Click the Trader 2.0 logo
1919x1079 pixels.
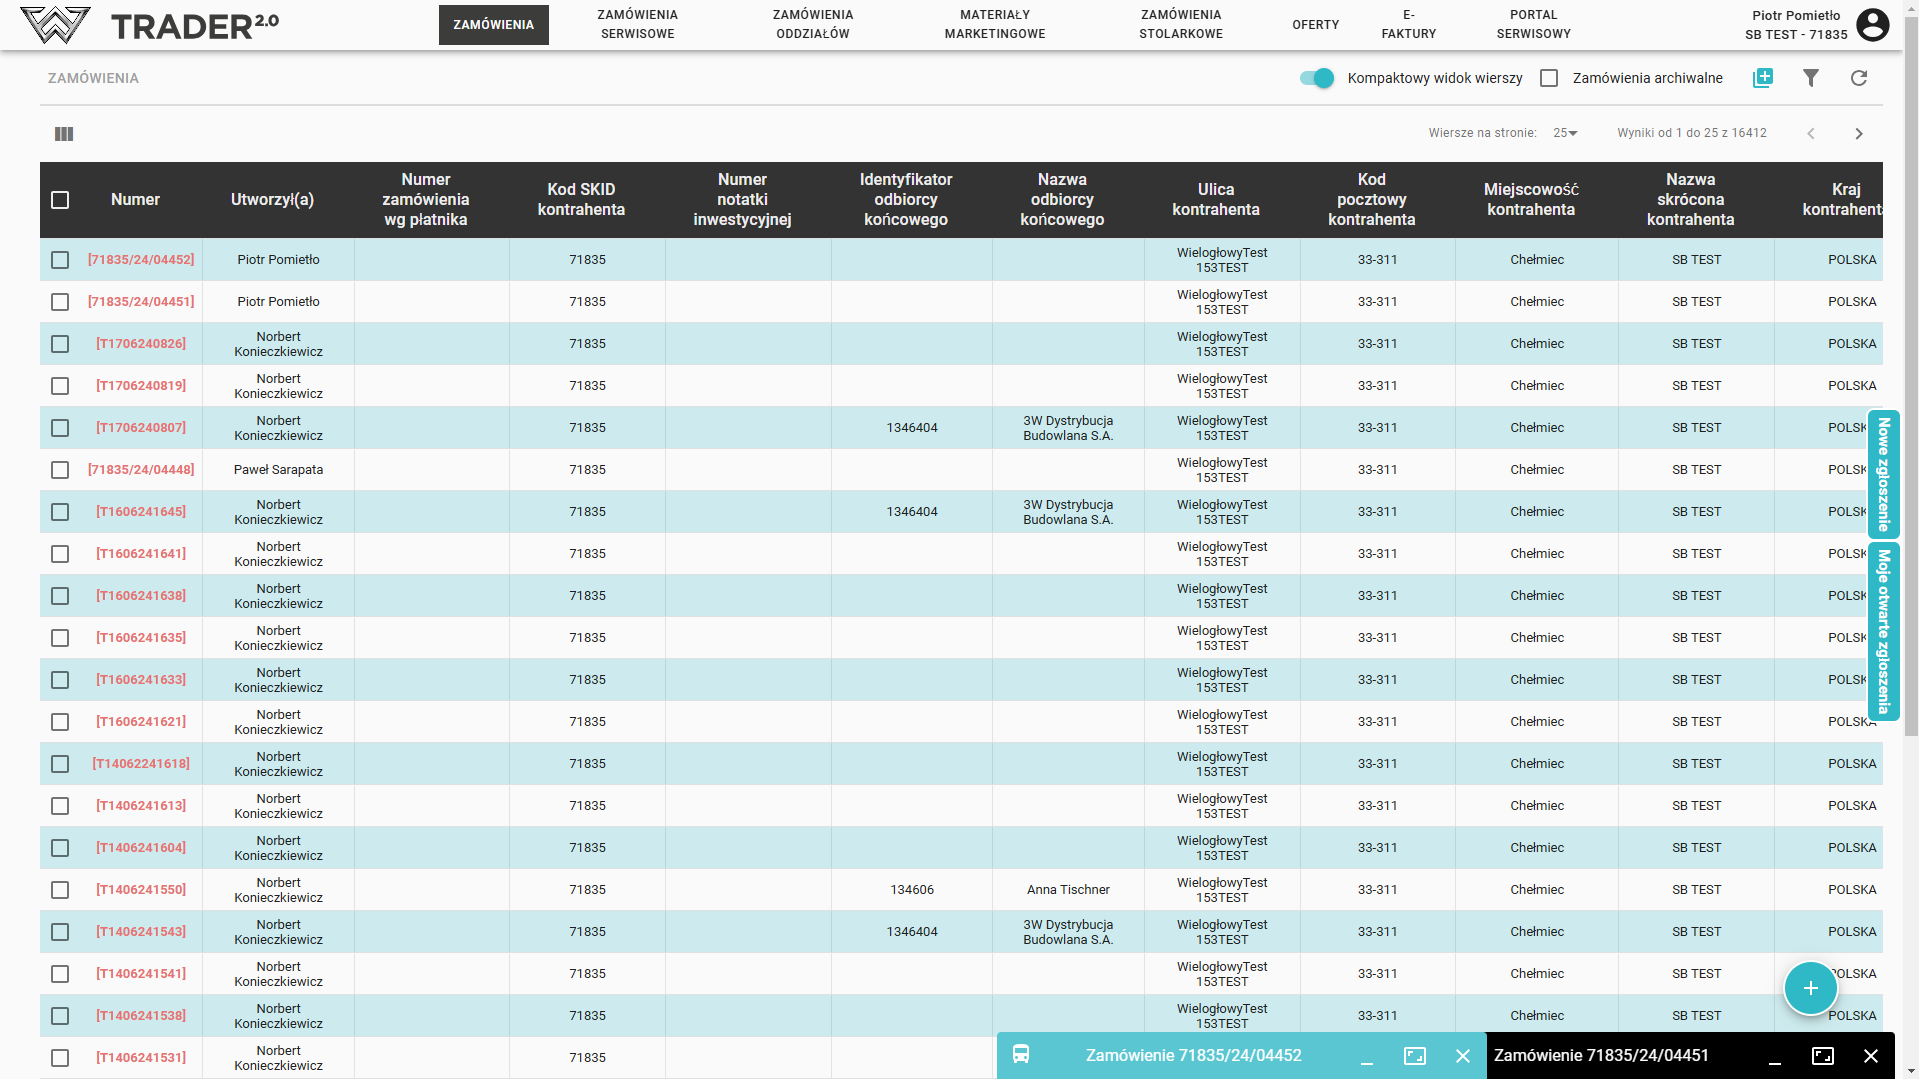tap(150, 25)
